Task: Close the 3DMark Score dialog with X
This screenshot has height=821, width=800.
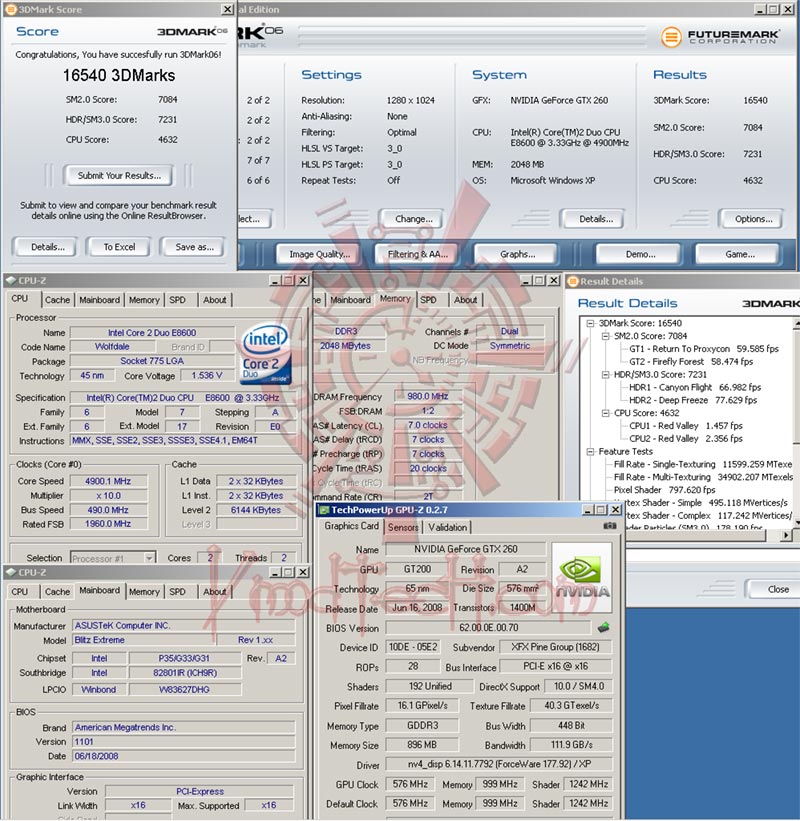Action: tap(227, 9)
